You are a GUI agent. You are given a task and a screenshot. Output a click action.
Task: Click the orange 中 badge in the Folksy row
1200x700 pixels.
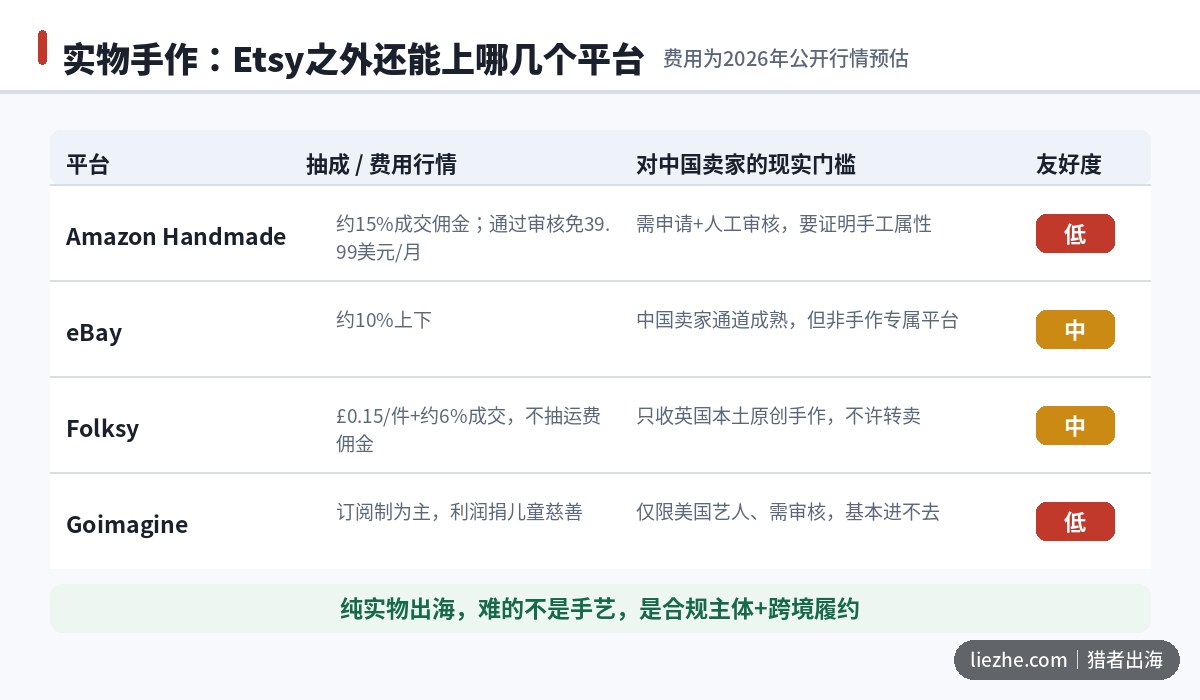(x=1075, y=426)
